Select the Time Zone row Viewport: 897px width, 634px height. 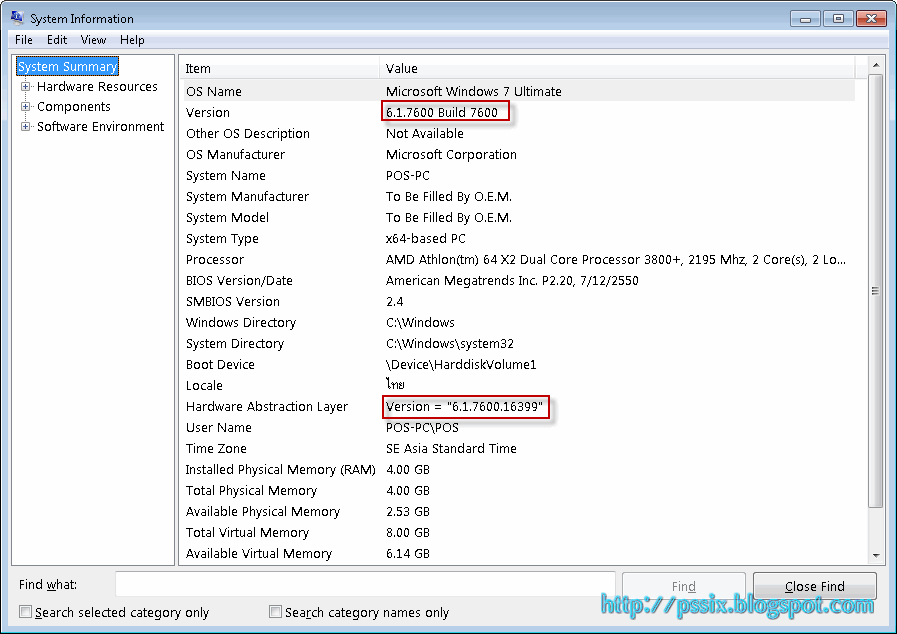[518, 449]
